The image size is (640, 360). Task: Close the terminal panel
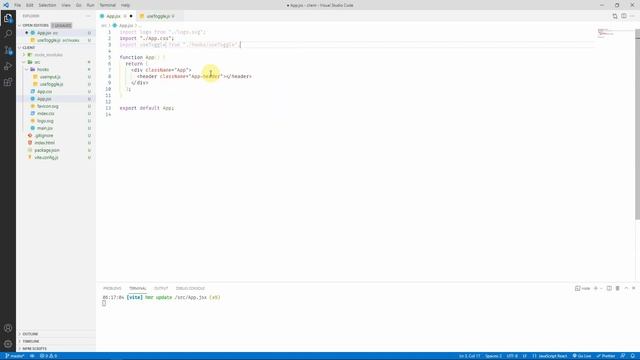click(x=633, y=288)
